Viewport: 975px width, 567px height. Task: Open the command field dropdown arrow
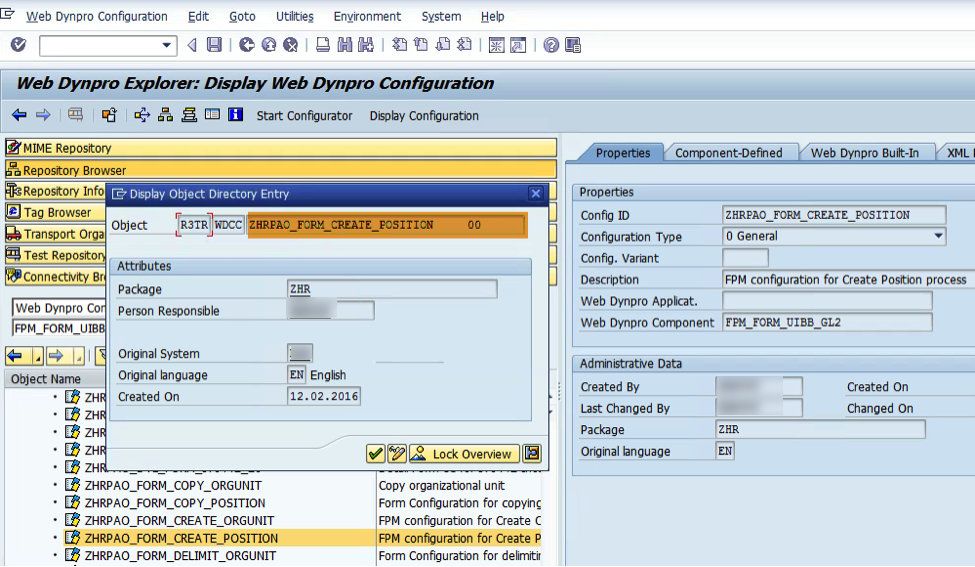pos(166,45)
